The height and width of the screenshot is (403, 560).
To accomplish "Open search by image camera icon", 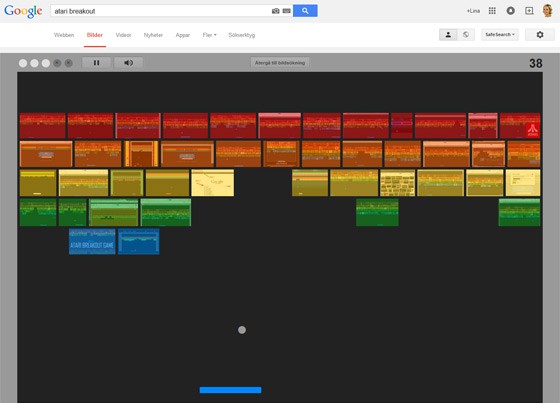I will coord(275,11).
